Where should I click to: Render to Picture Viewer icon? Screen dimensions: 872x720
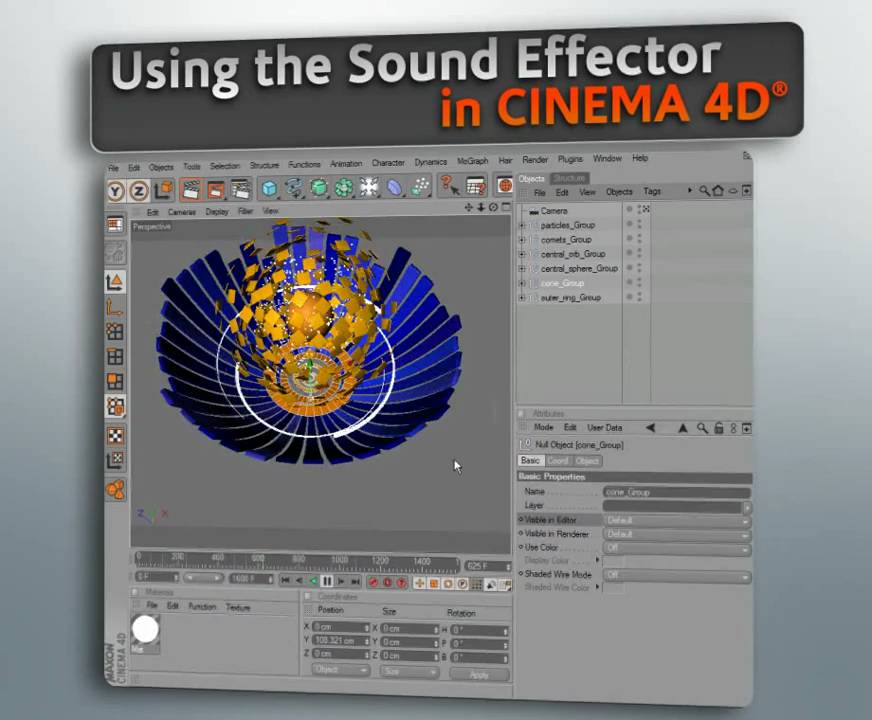click(215, 190)
